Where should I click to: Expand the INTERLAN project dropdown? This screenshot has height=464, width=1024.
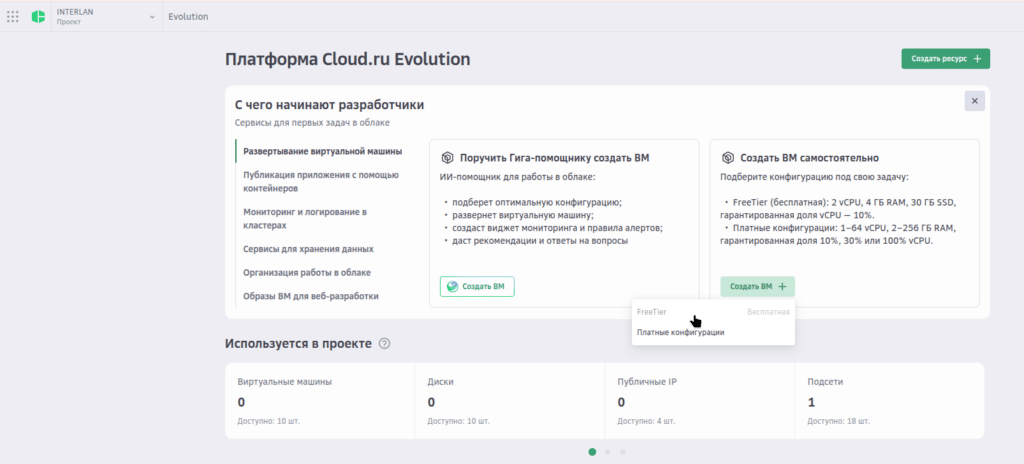pyautogui.click(x=106, y=16)
